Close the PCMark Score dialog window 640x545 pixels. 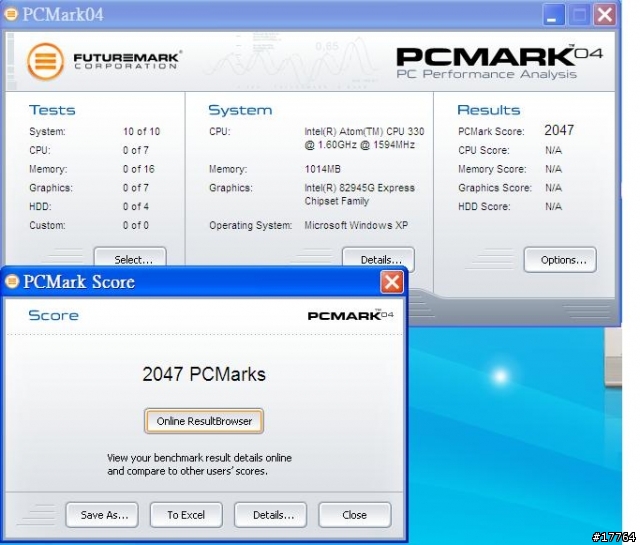[392, 282]
